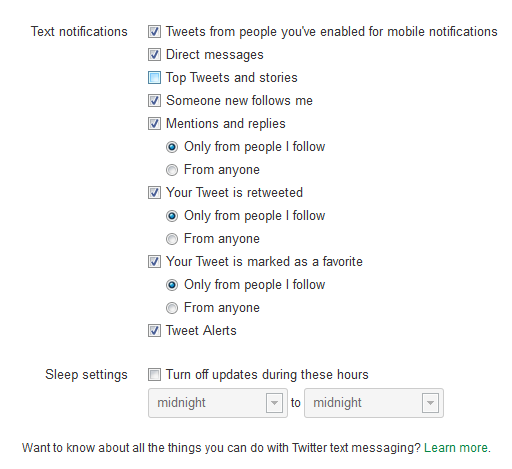
Task: Toggle Your Tweet is retweeted checkbox
Action: pyautogui.click(x=154, y=193)
